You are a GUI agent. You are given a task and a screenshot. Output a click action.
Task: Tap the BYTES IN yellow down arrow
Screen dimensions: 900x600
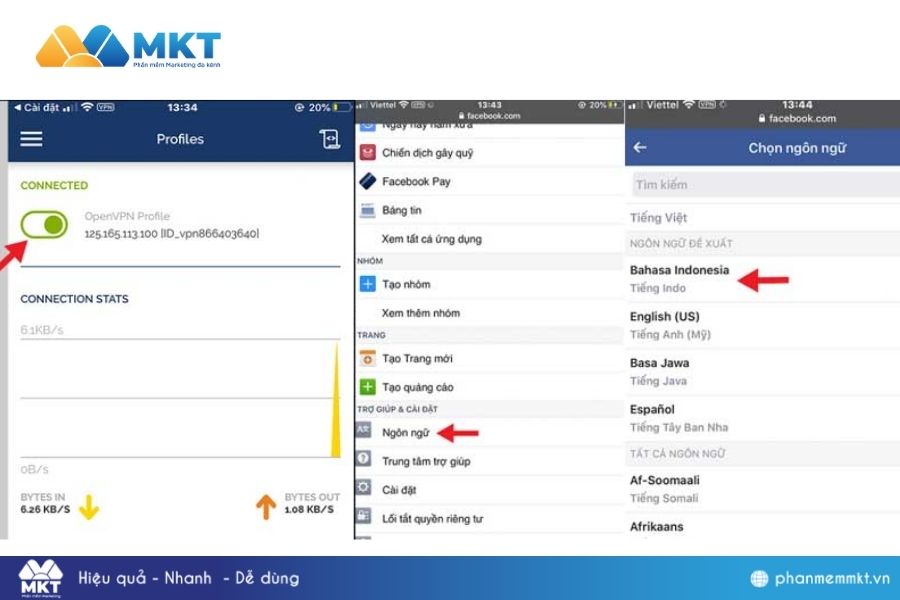pos(89,507)
